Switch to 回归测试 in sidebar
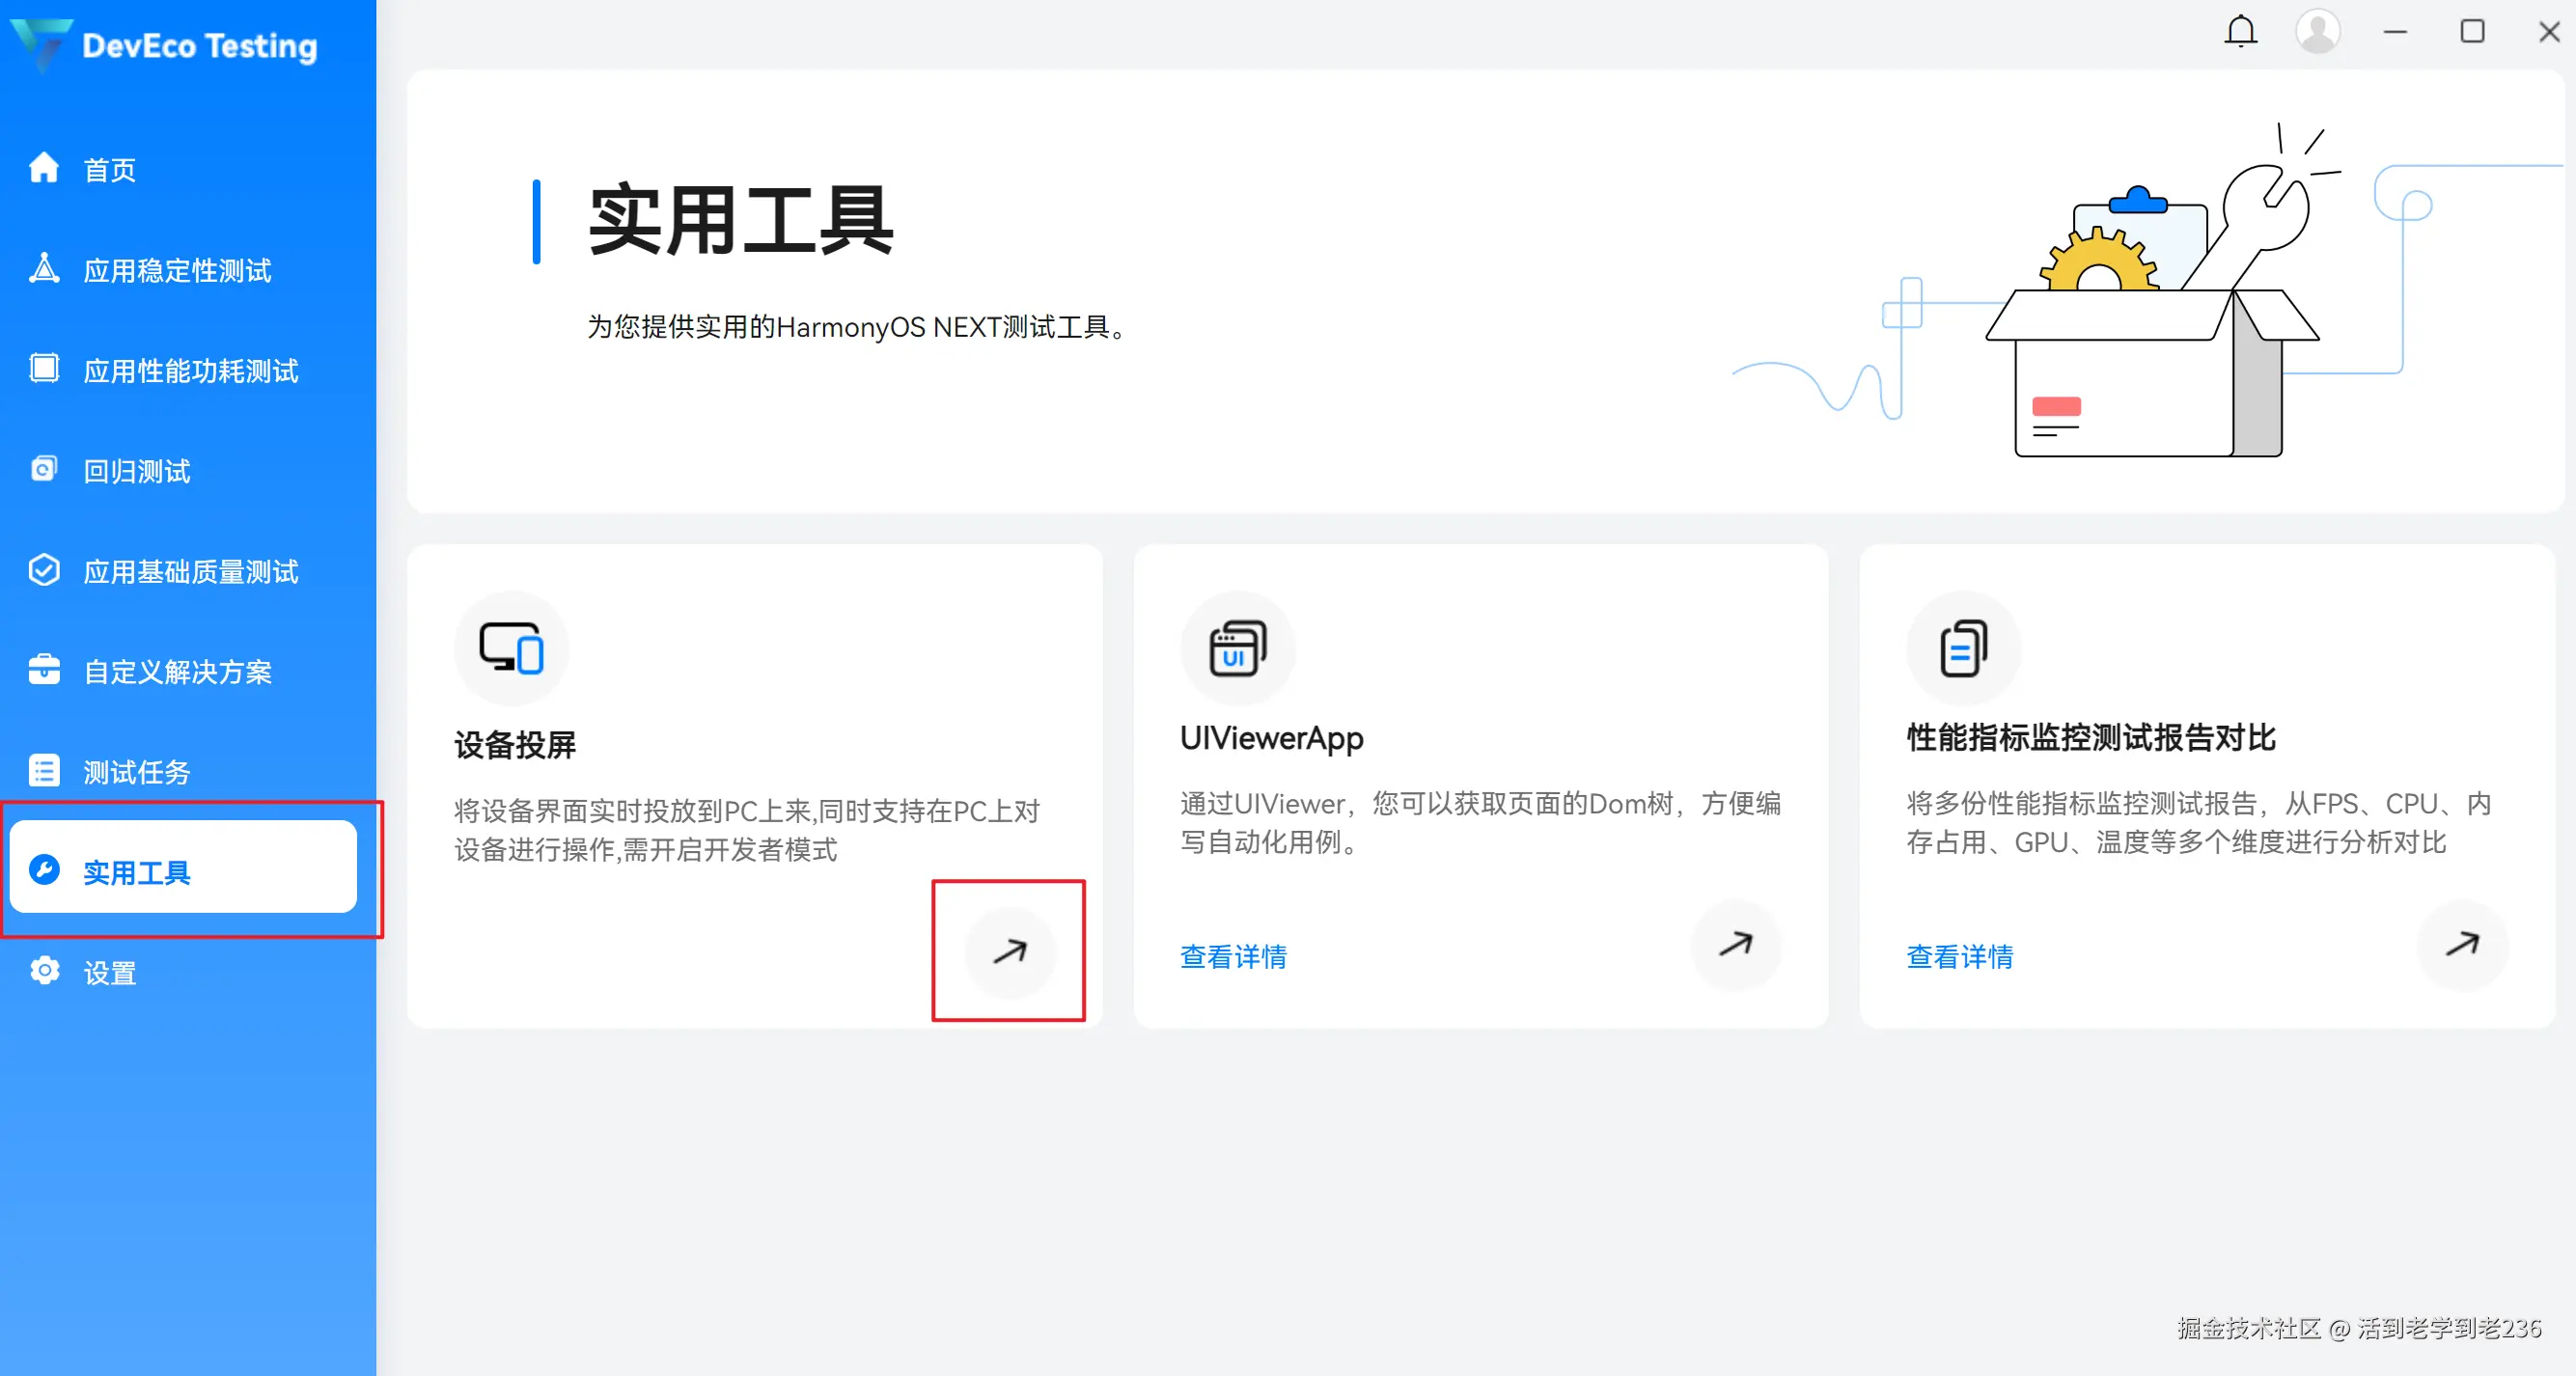Viewport: 2576px width, 1376px height. [136, 471]
